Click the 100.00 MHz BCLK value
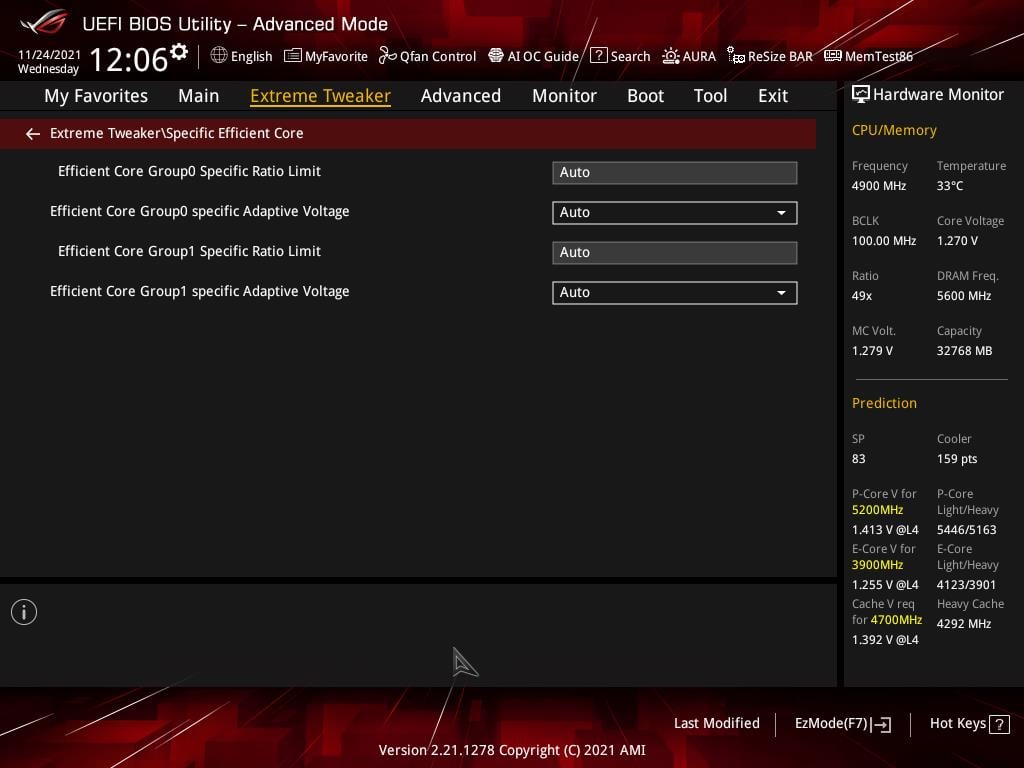1024x768 pixels. [x=884, y=241]
